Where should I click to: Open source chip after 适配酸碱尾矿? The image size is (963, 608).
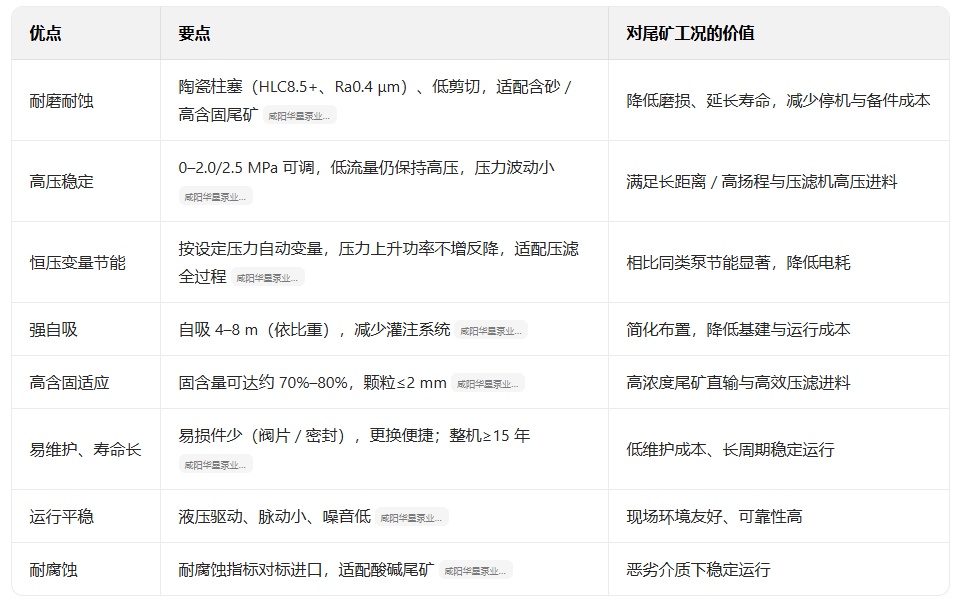(x=475, y=571)
